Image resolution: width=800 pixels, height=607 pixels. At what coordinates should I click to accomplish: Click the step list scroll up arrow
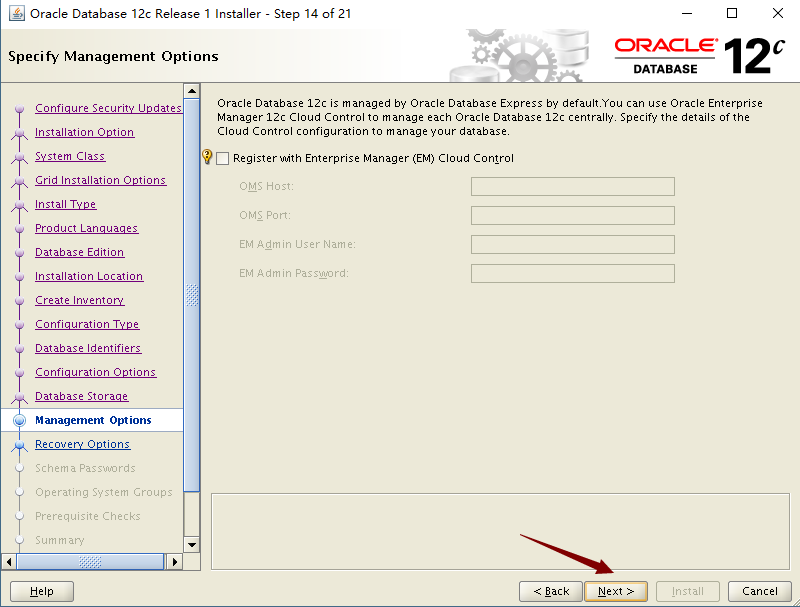(192, 91)
